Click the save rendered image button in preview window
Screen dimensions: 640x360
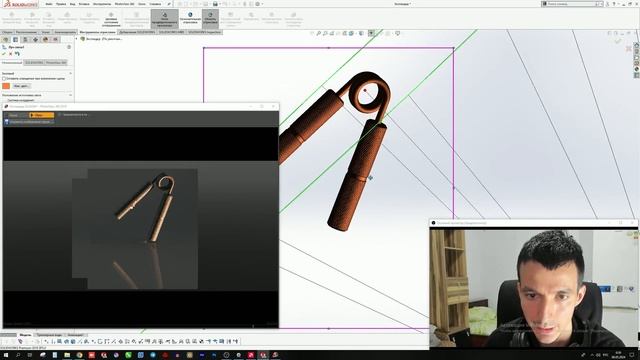[x=29, y=122]
